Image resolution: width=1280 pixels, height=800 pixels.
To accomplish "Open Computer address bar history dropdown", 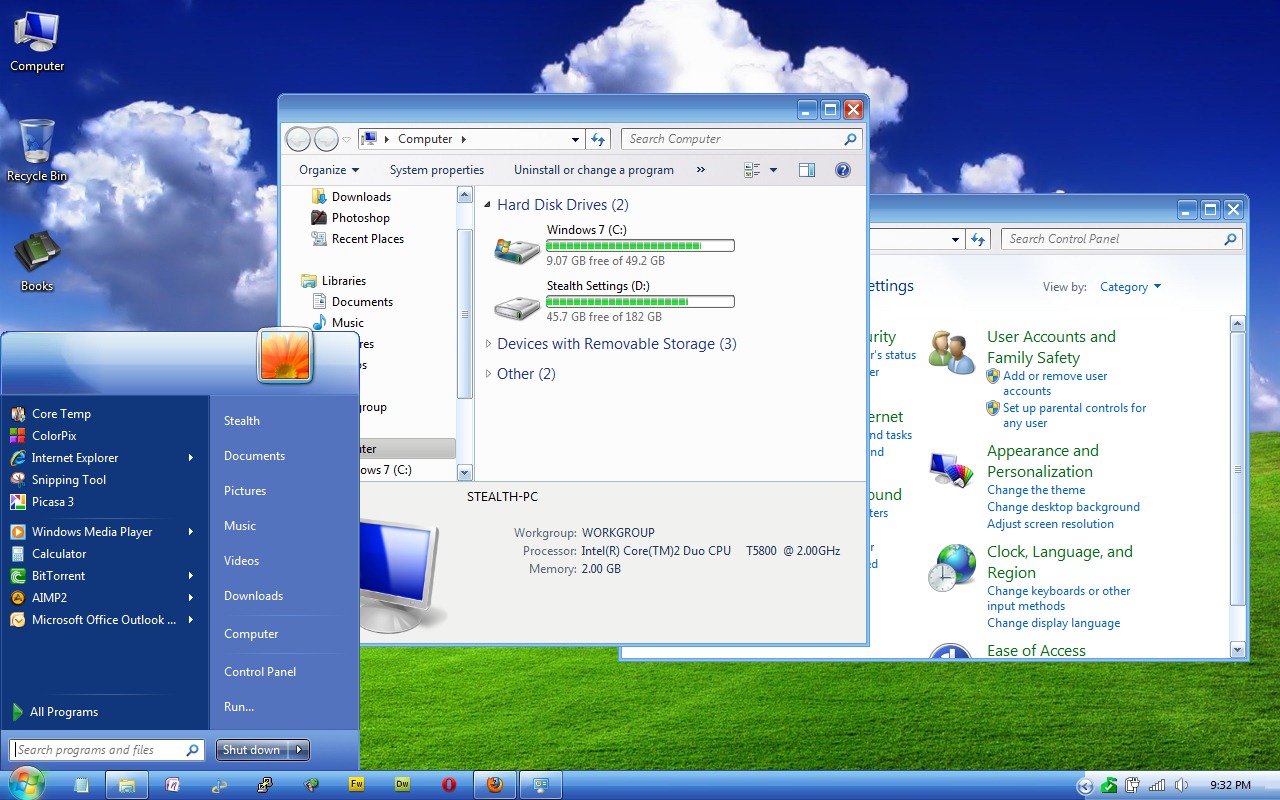I will 575,139.
